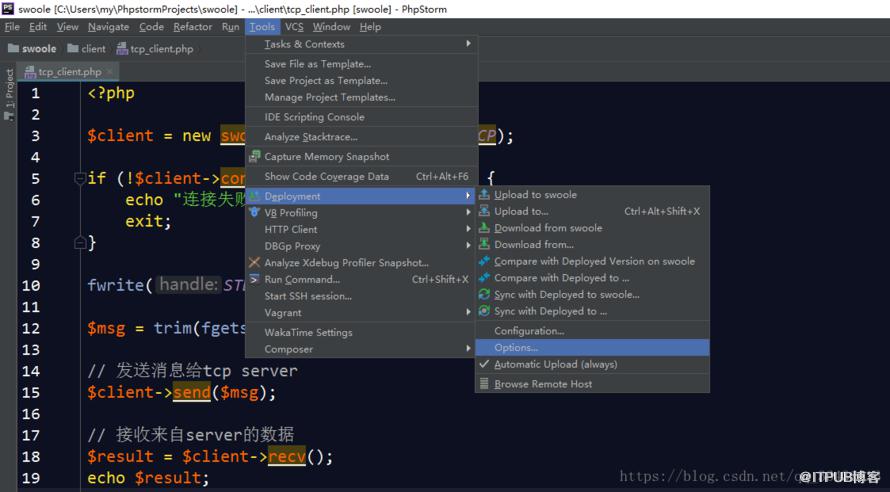Open the VCS menu
The image size is (890, 492).
(x=294, y=27)
